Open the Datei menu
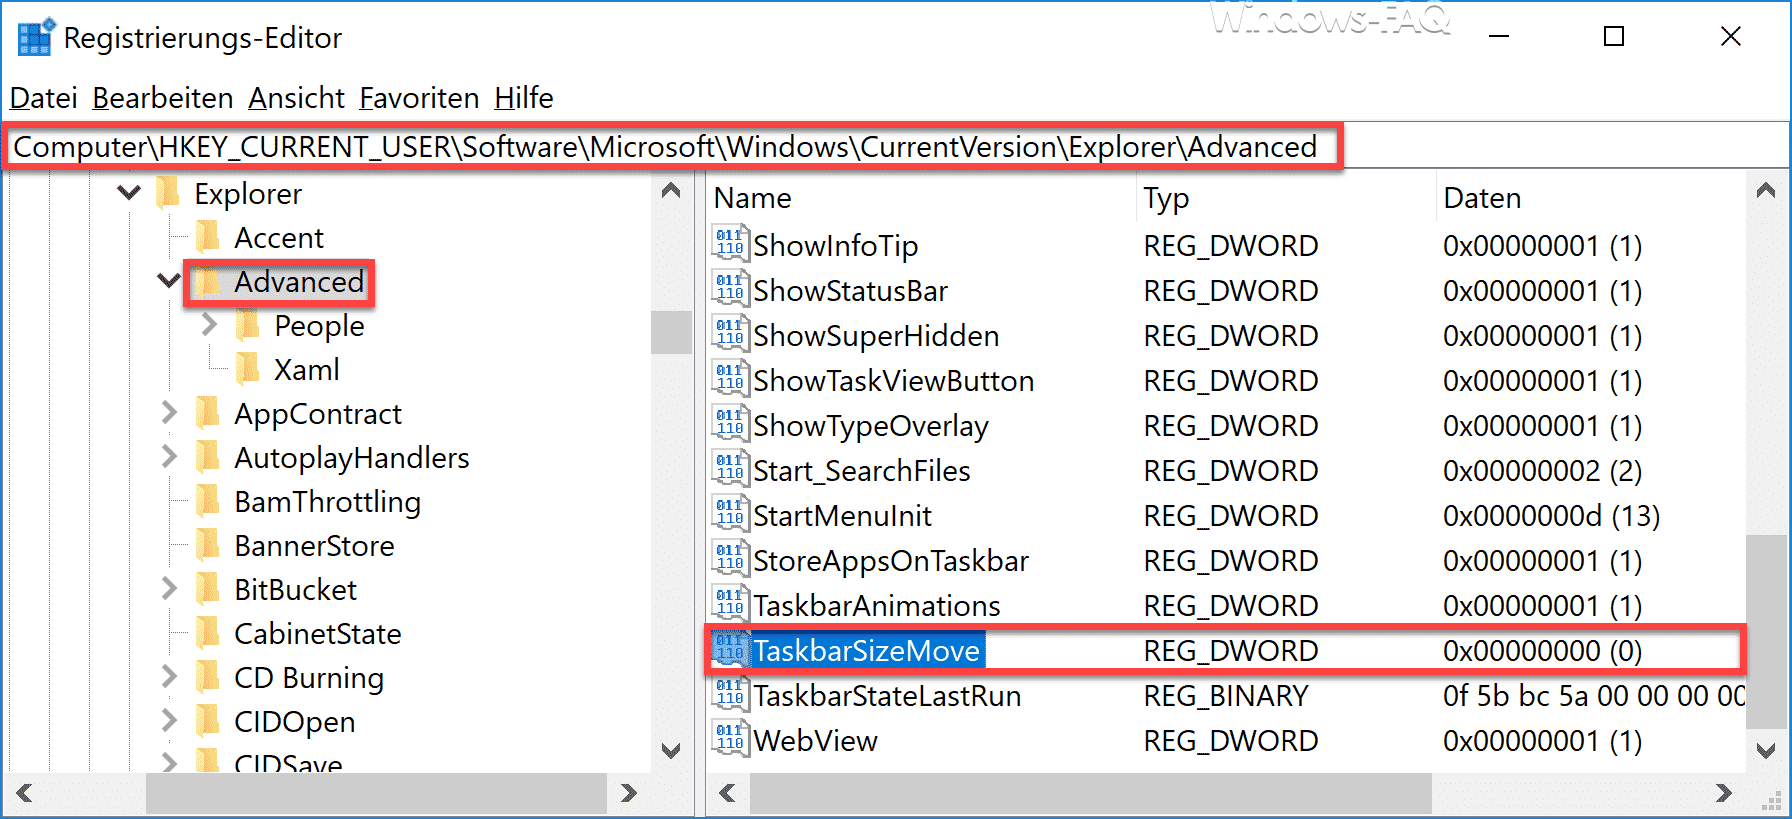This screenshot has width=1792, height=819. pos(43,98)
